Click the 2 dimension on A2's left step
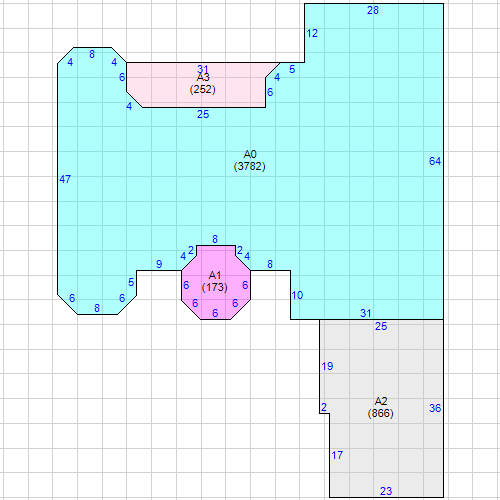The height and width of the screenshot is (500, 500). click(x=324, y=407)
